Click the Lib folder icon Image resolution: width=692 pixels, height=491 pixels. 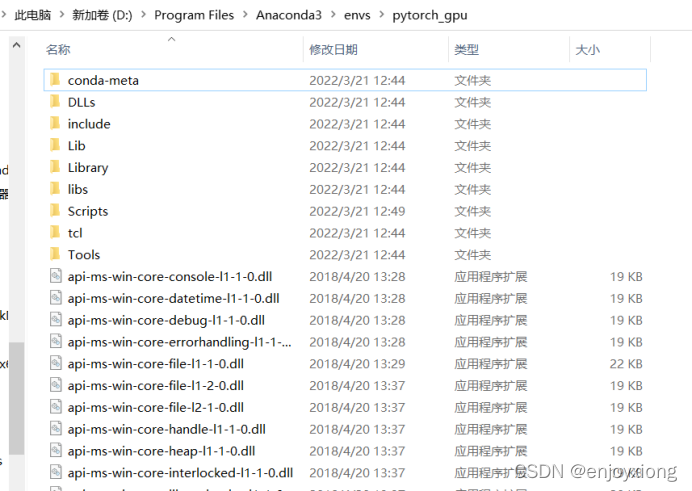coord(55,145)
